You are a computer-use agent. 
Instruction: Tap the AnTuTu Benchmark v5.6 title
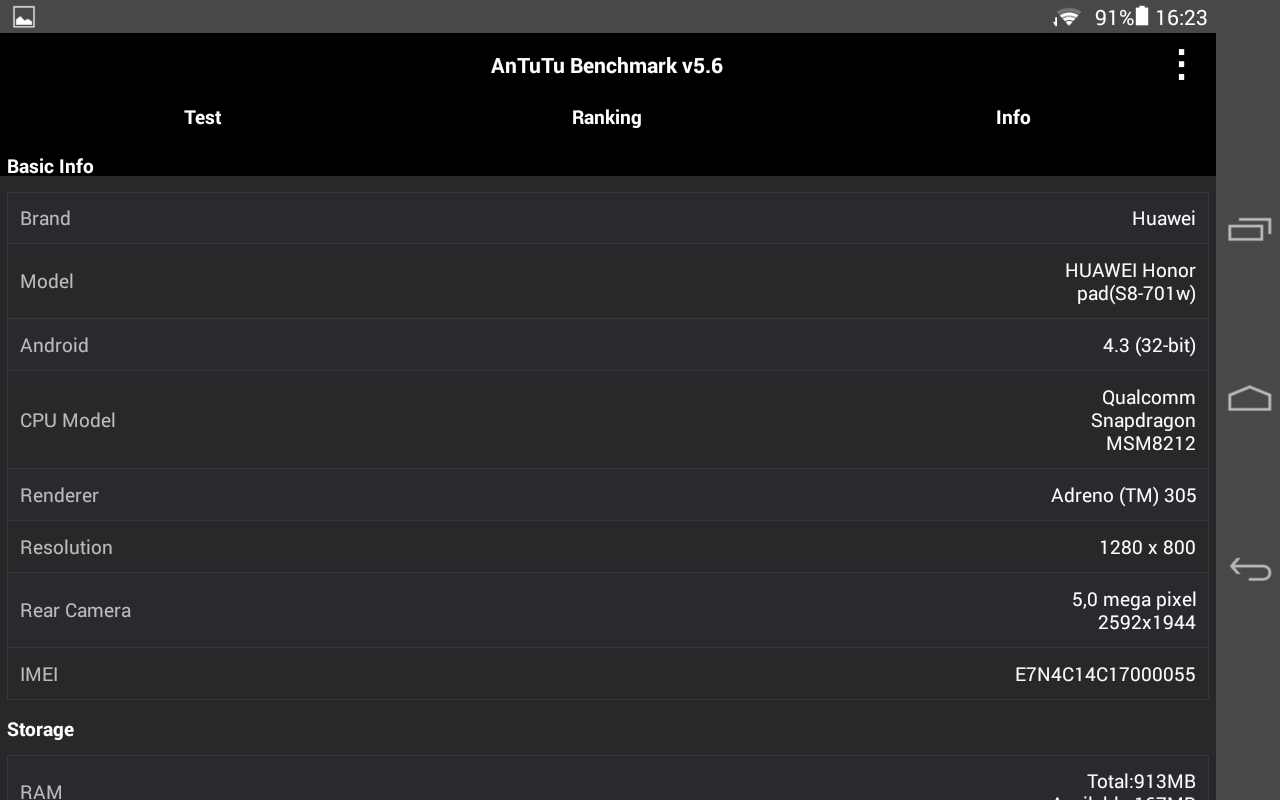coord(606,66)
